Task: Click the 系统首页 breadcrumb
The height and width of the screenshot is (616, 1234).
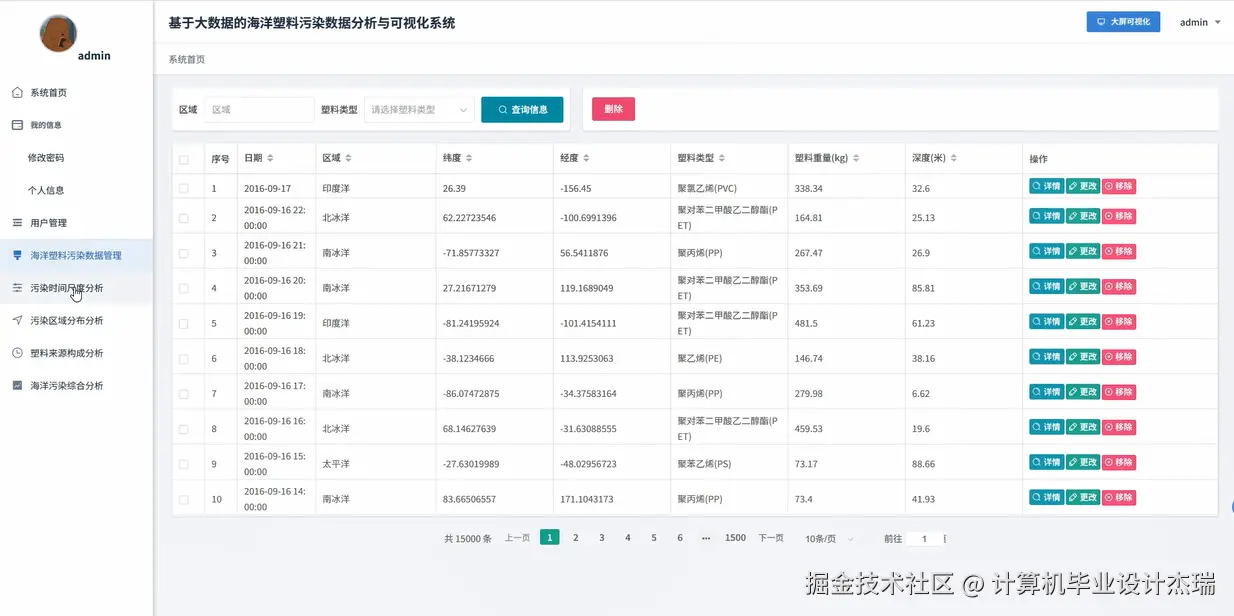Action: (x=187, y=60)
